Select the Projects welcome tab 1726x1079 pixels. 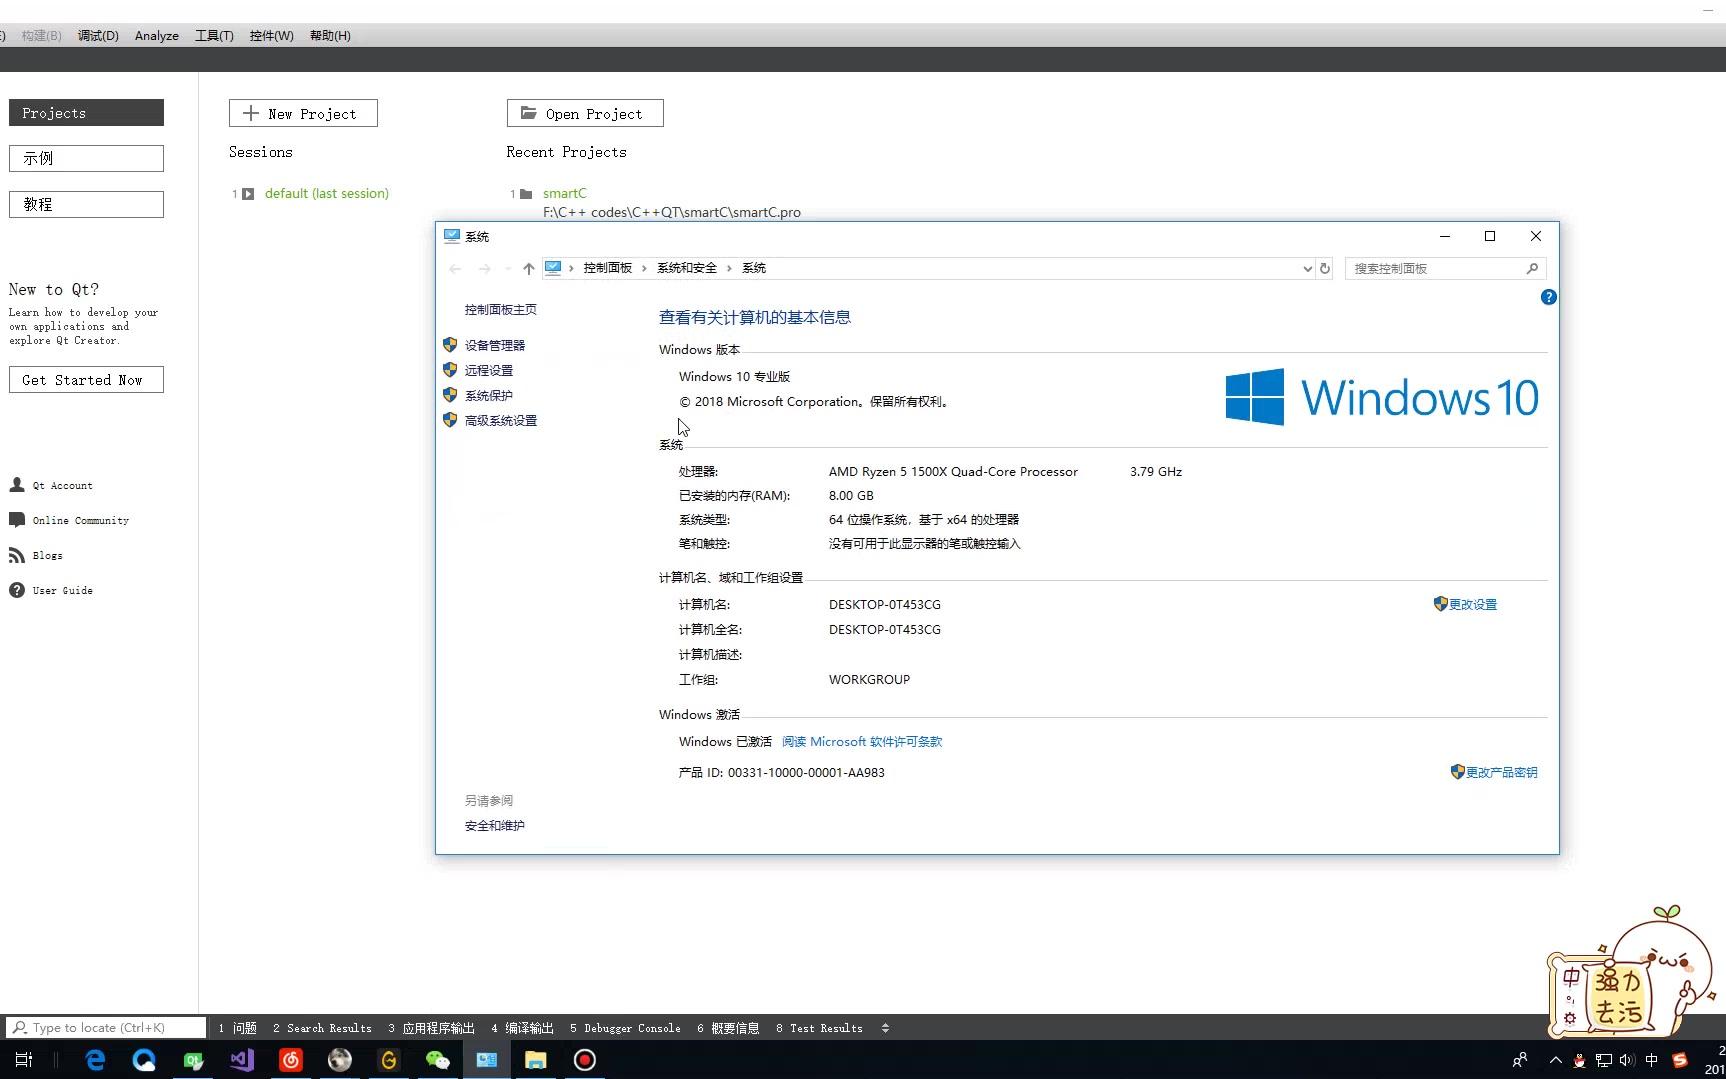coord(86,113)
